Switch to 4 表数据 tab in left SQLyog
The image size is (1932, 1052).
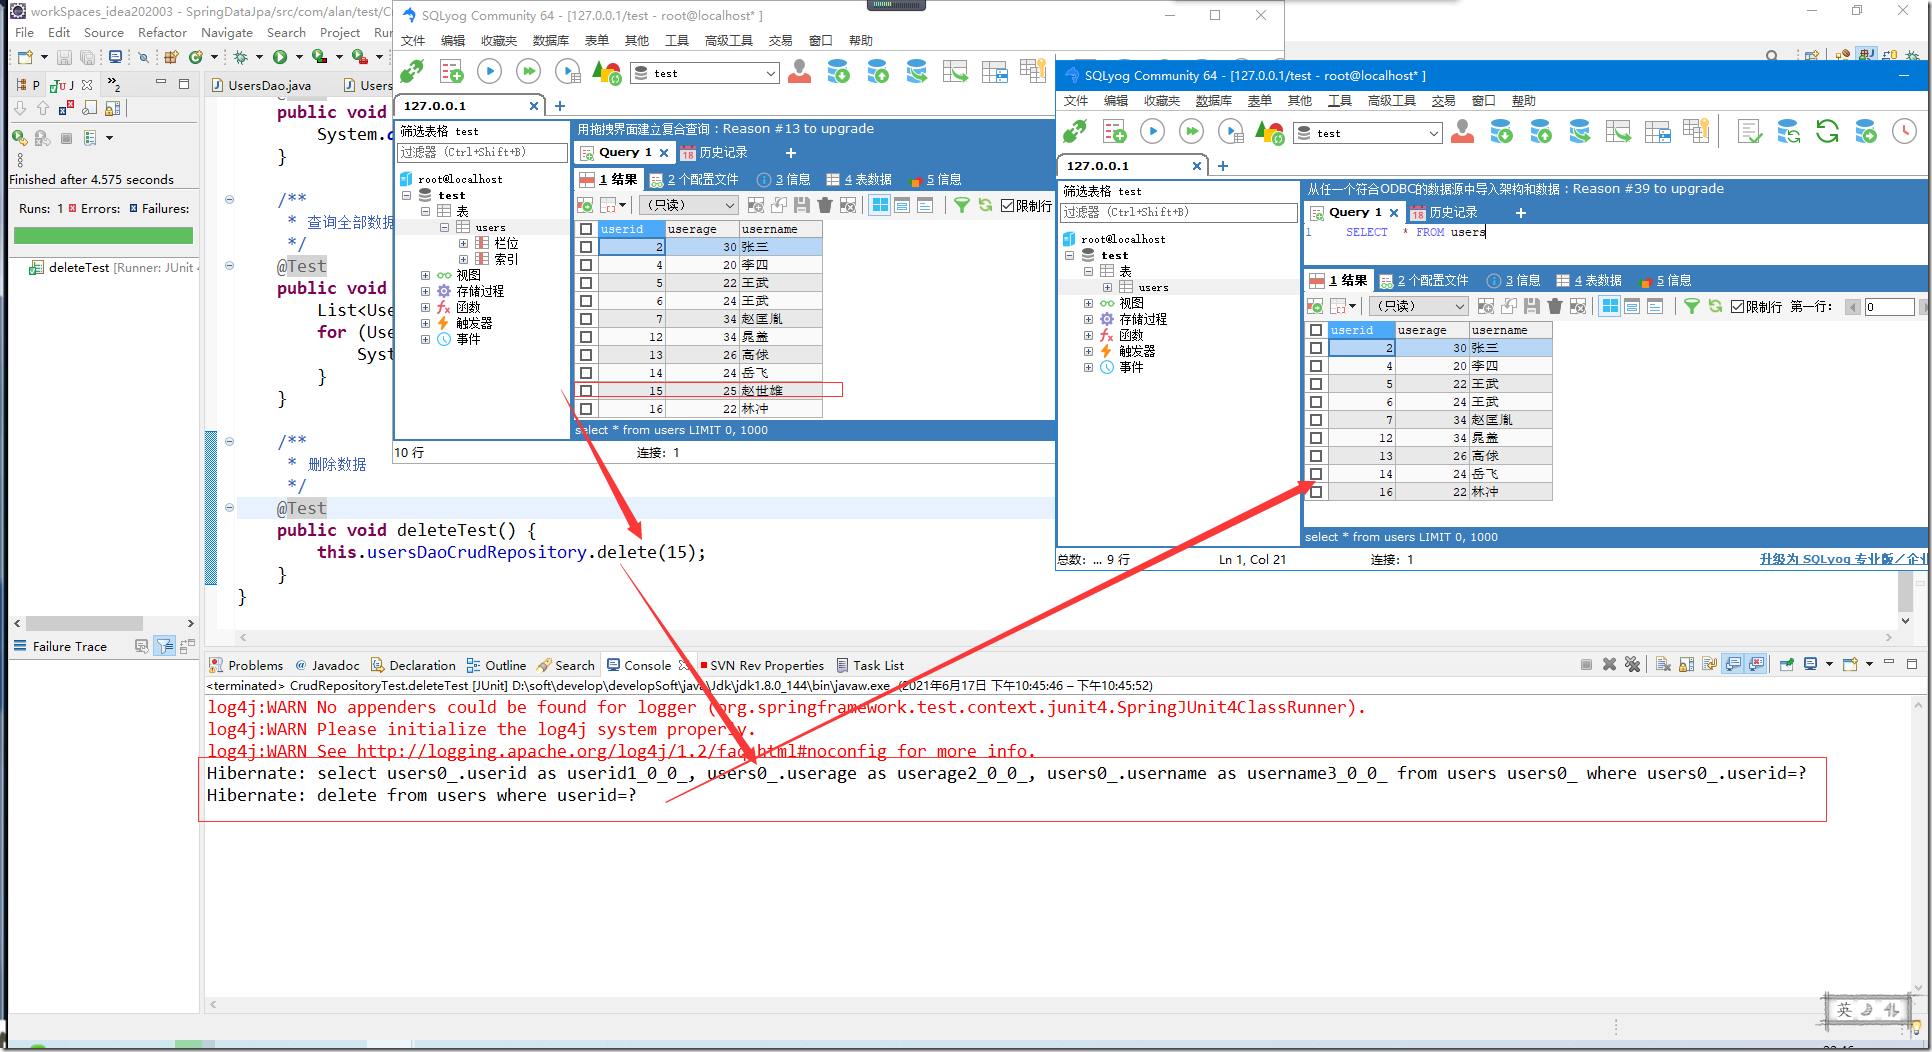(859, 179)
